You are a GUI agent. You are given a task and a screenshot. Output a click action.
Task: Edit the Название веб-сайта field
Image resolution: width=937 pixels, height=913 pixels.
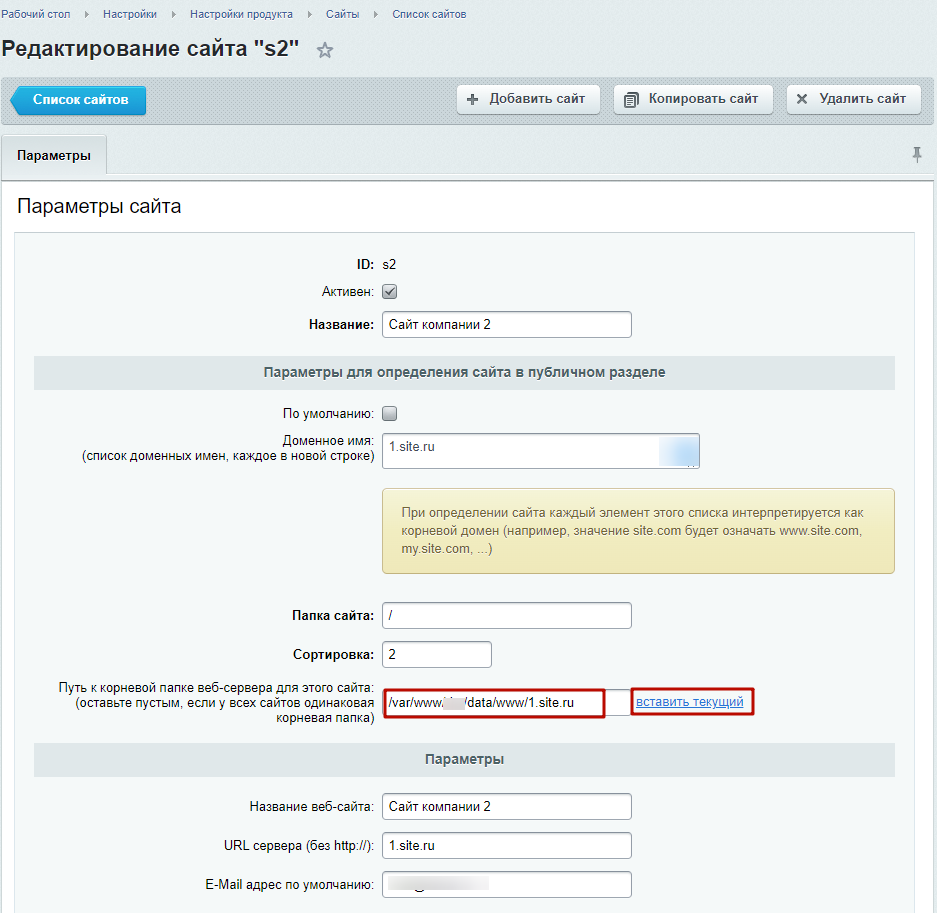tap(507, 806)
